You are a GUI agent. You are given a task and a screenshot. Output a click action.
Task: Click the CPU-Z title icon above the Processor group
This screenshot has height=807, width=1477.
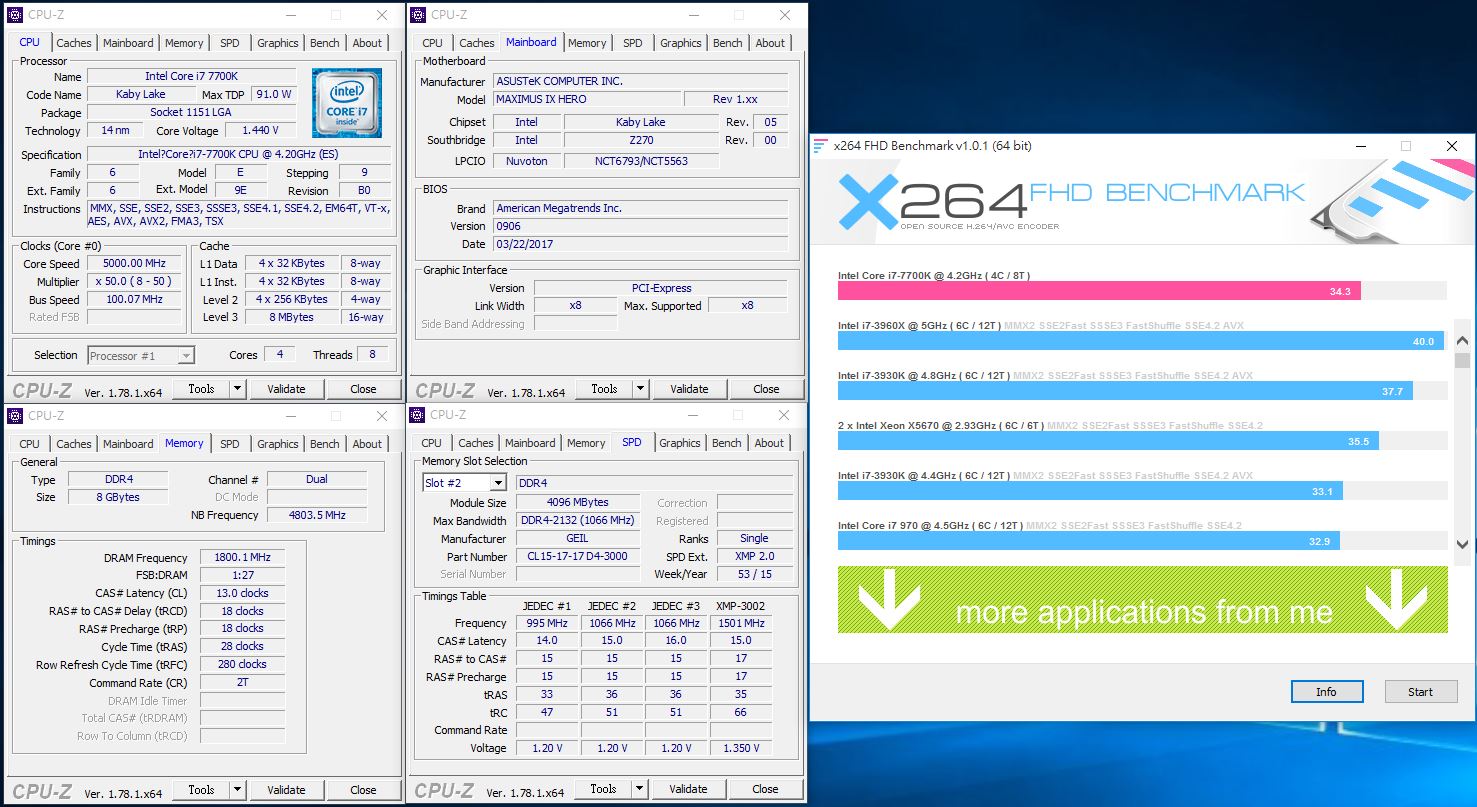[17, 15]
